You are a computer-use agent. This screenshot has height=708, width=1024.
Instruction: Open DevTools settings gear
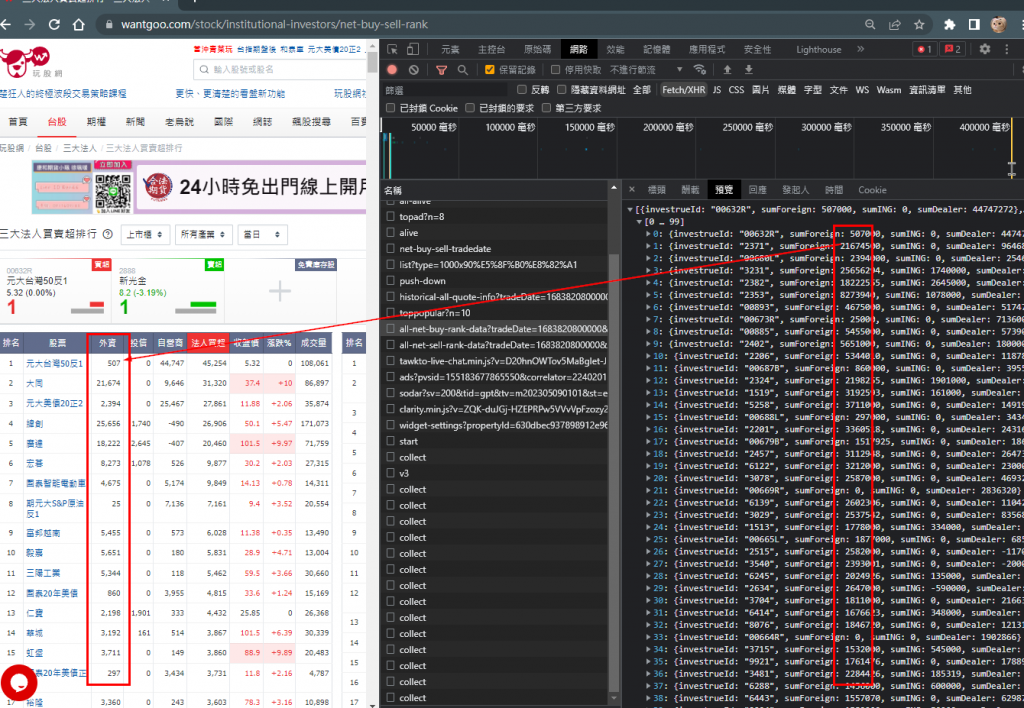click(x=985, y=49)
